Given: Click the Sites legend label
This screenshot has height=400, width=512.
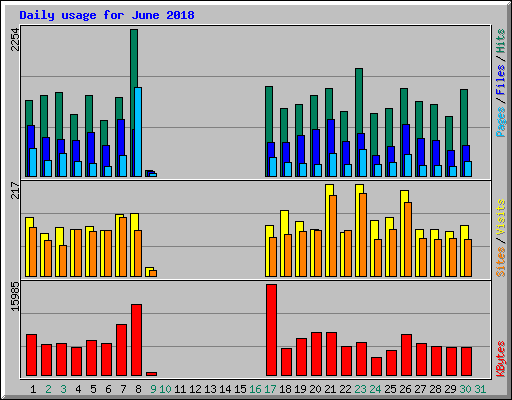Looking at the screenshot, I should pos(500,262).
